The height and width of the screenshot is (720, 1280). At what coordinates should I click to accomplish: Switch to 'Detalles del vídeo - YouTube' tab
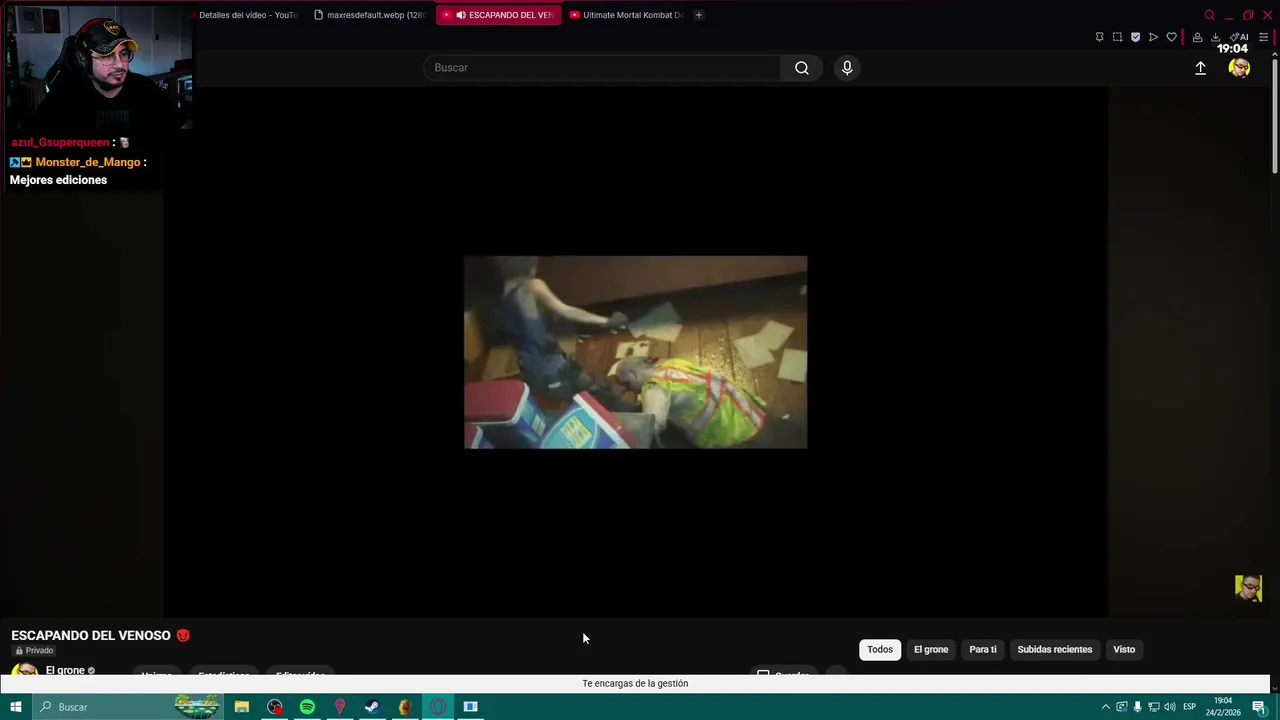[248, 15]
